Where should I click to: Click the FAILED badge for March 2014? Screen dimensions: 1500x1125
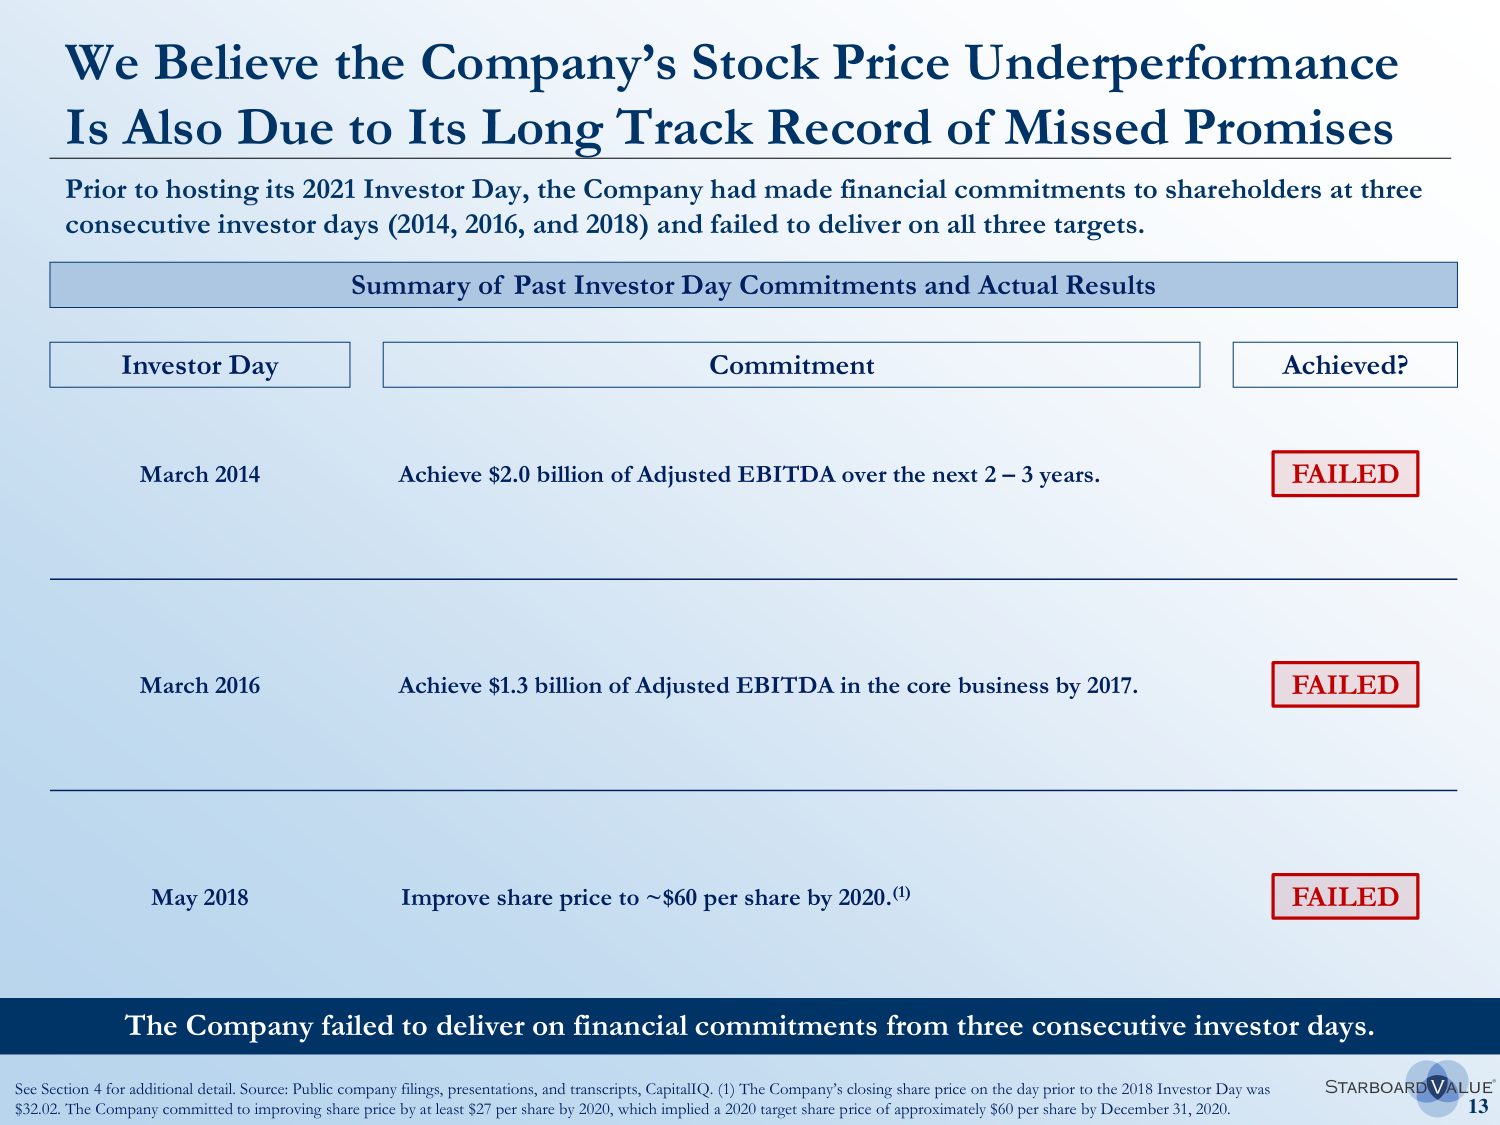pos(1345,474)
